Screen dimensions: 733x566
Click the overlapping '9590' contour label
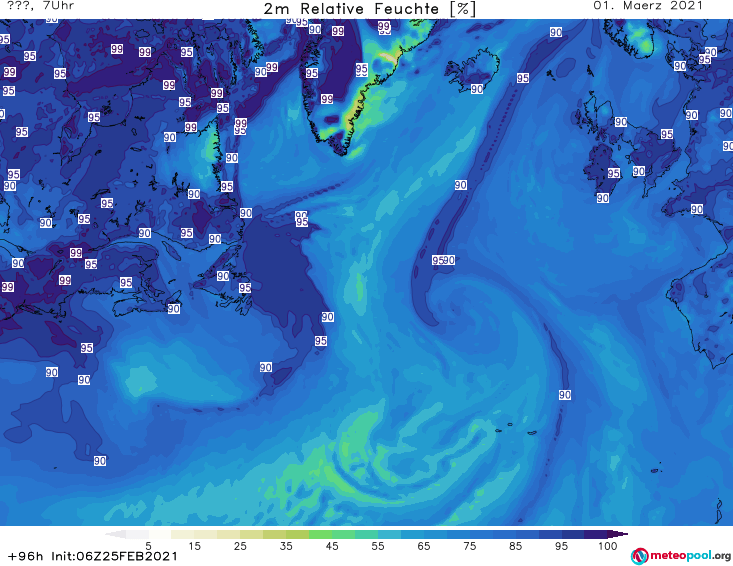point(443,260)
